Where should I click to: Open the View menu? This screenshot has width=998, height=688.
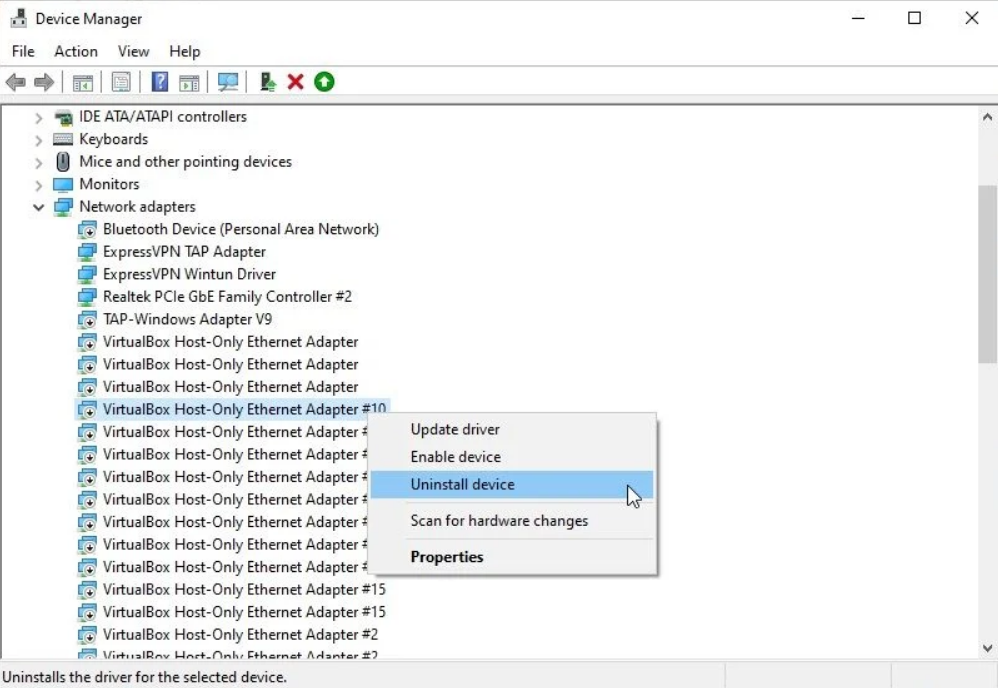133,51
